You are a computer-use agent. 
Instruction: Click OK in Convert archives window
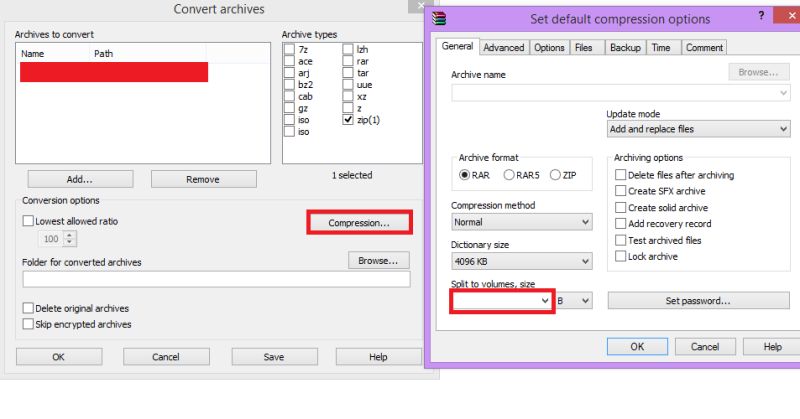tap(59, 357)
